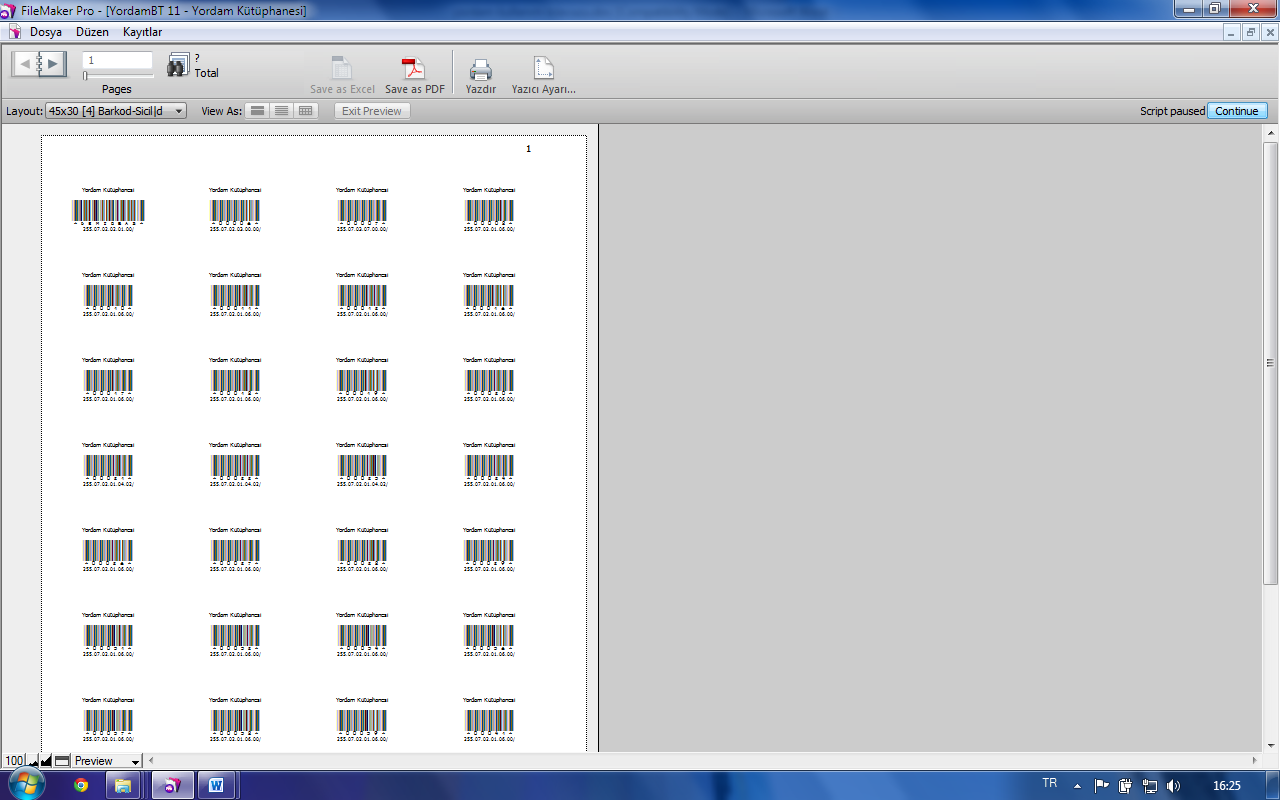Open the Kayıtlar menu
The width and height of the screenshot is (1280, 800).
coord(142,32)
